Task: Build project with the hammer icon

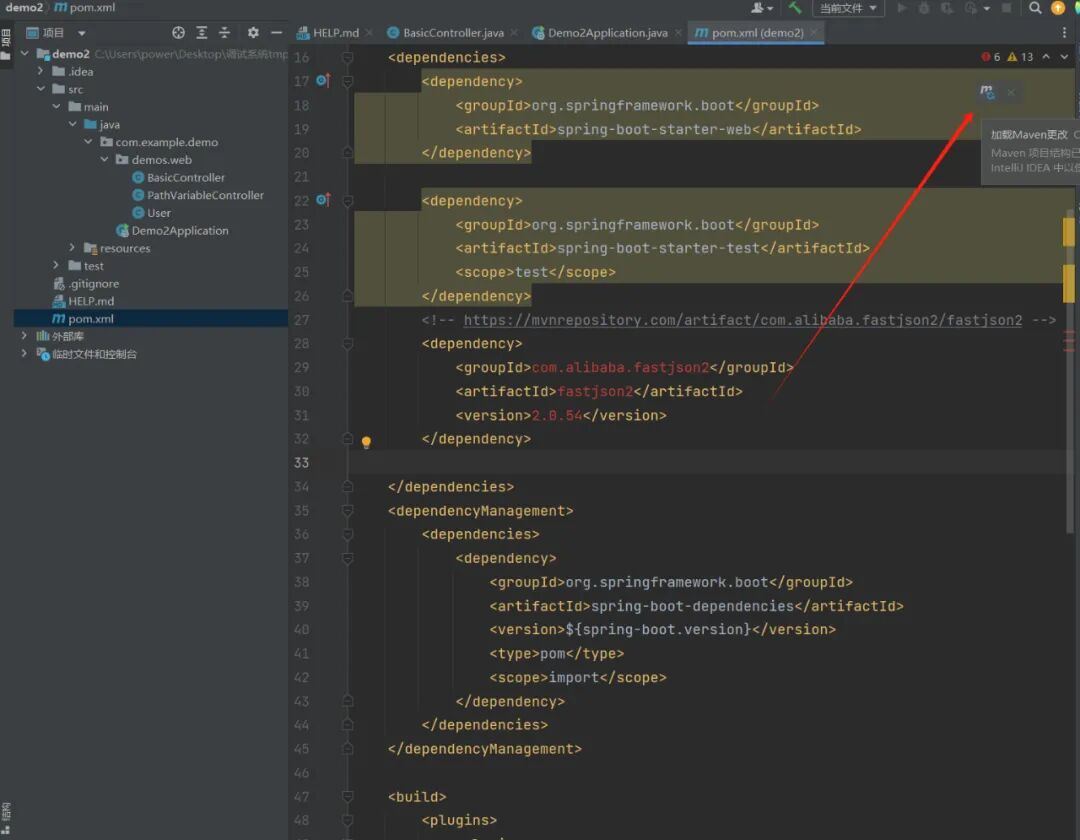Action: click(795, 8)
